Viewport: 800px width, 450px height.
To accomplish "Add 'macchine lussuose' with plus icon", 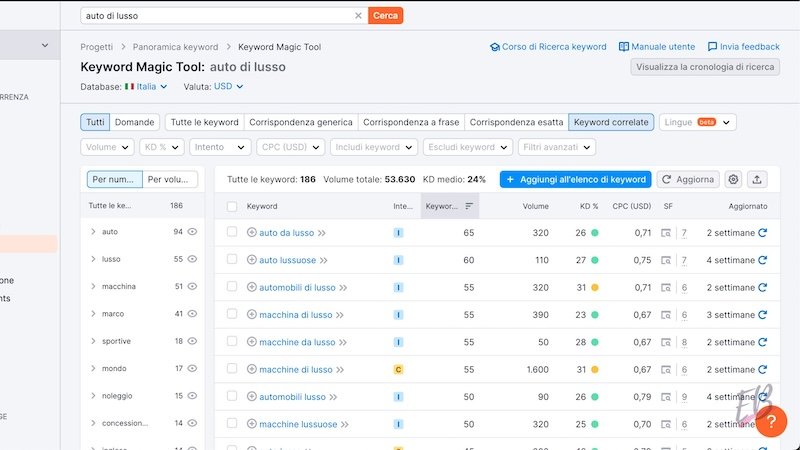I will tap(252, 424).
